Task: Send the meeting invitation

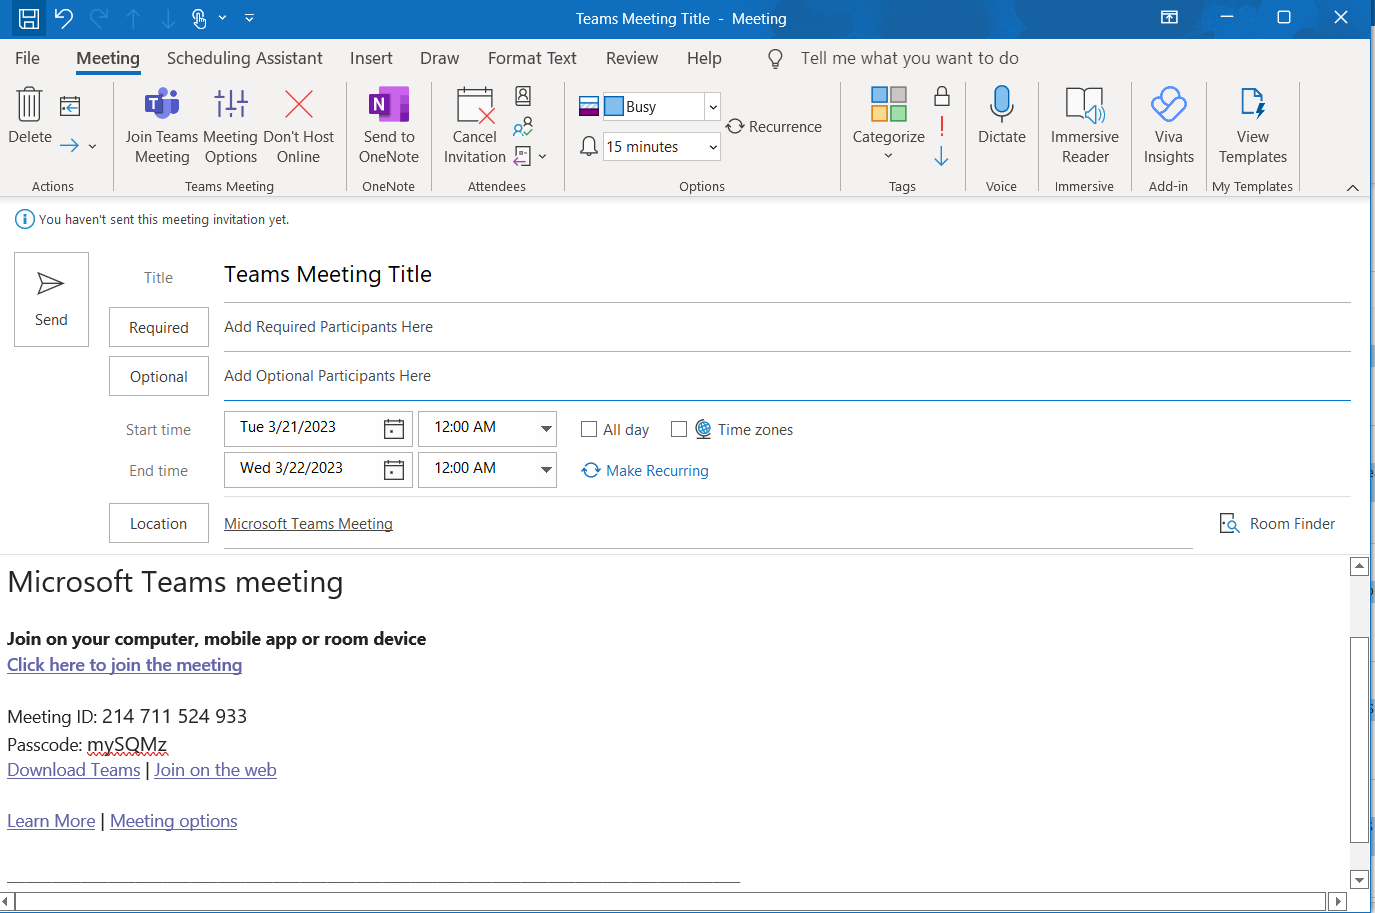Action: pos(51,299)
